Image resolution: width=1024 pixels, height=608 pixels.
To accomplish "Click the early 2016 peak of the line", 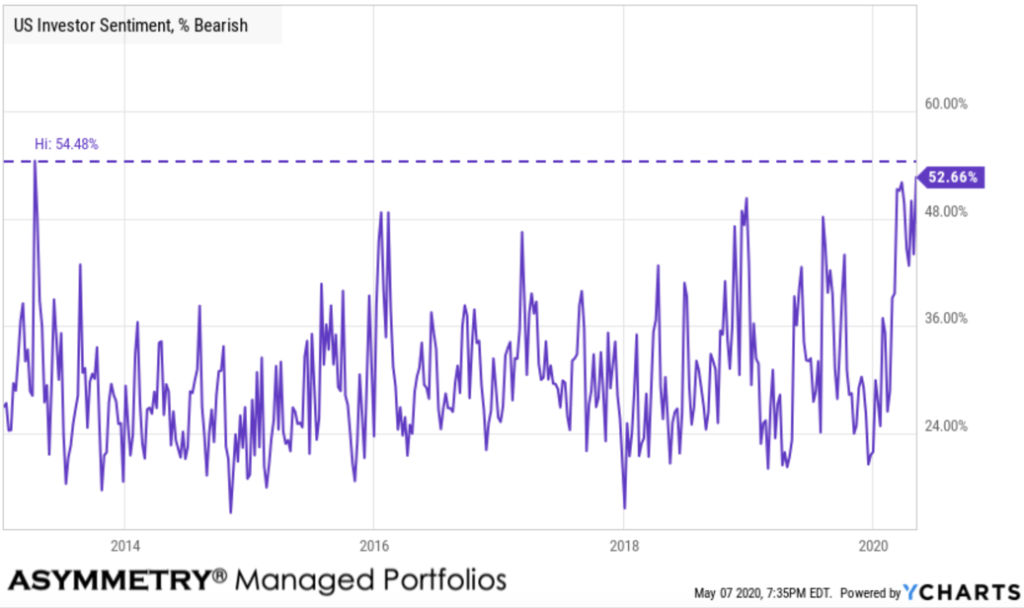I will [381, 213].
